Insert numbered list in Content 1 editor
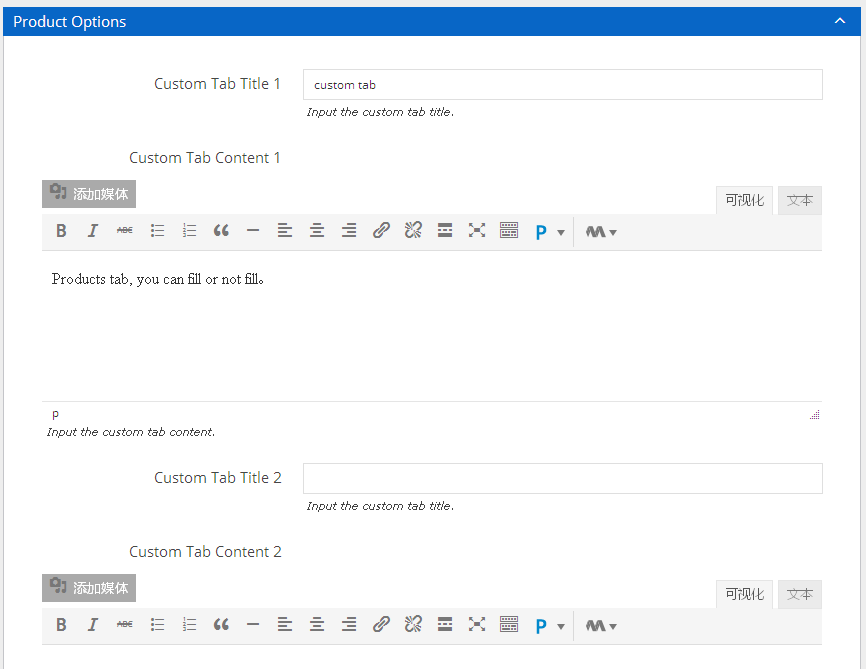The height and width of the screenshot is (669, 866). [x=189, y=231]
